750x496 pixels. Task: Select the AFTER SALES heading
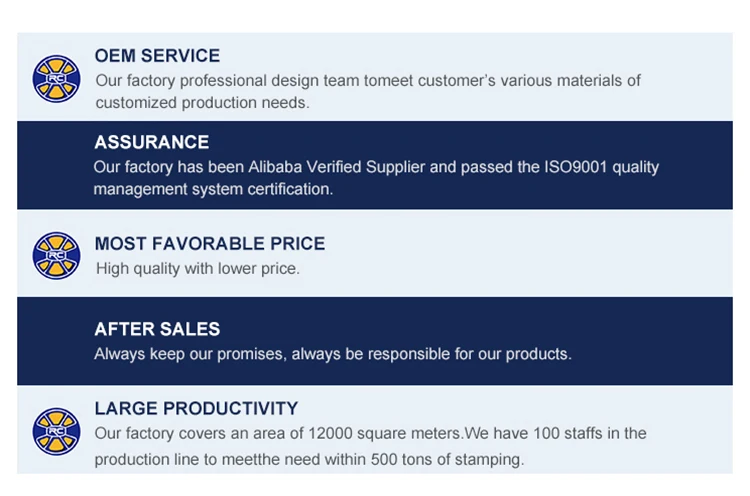click(157, 329)
